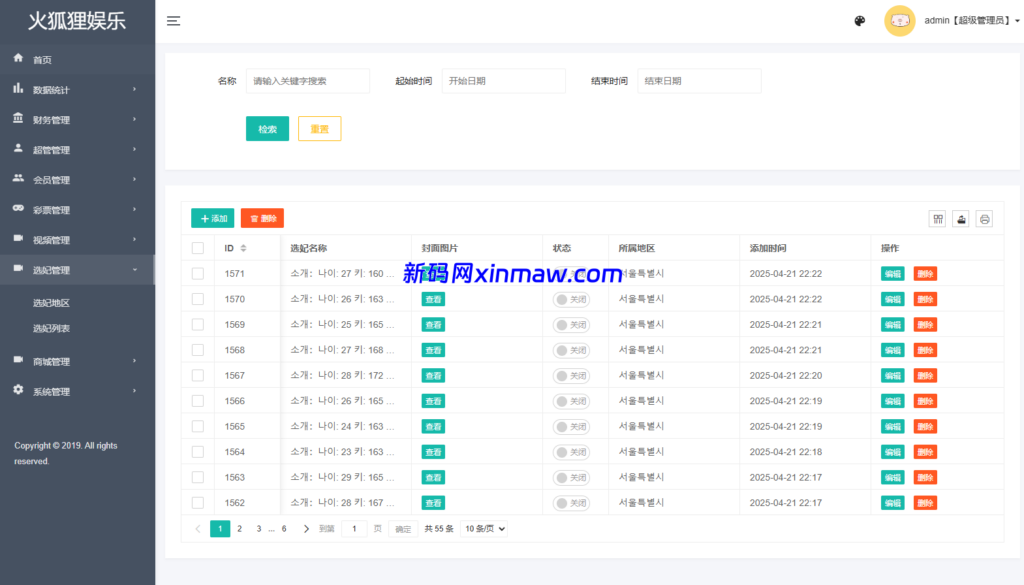Click 编辑 for row ID 1569
The height and width of the screenshot is (585, 1024).
pyautogui.click(x=892, y=324)
